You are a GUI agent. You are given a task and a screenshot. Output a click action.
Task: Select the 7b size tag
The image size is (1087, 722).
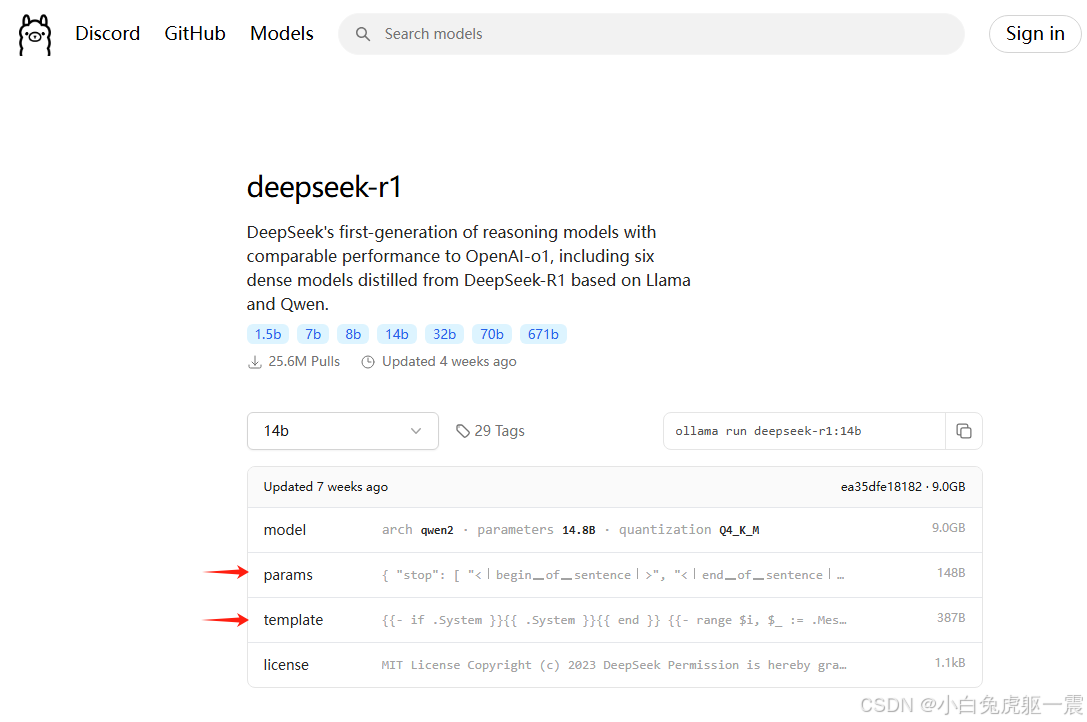tap(313, 334)
